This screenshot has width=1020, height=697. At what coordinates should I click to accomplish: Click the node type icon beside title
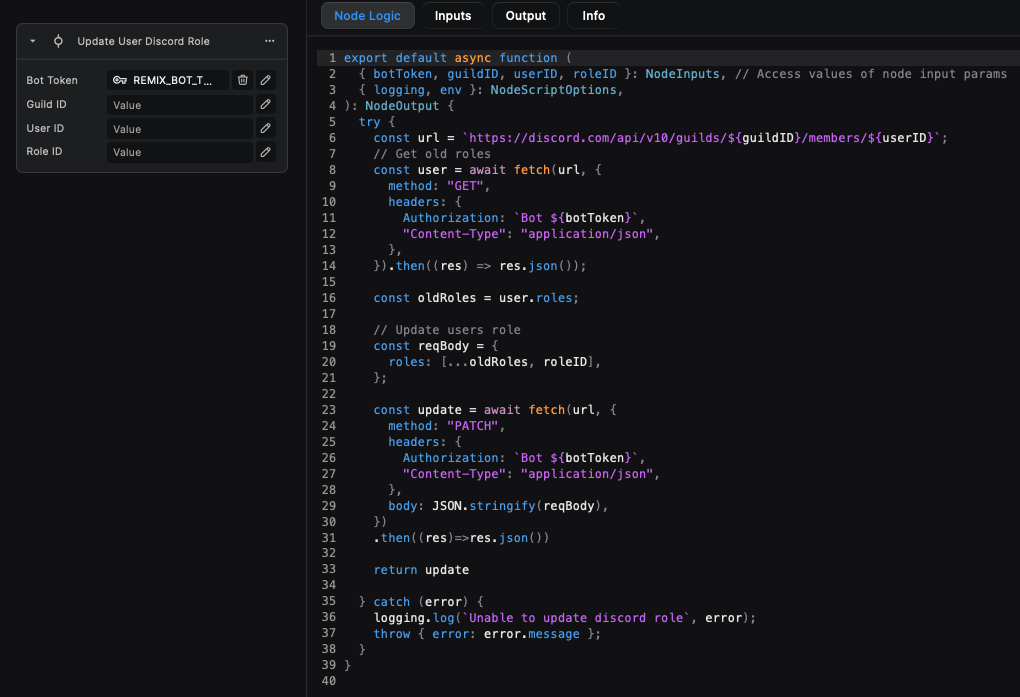coord(58,41)
